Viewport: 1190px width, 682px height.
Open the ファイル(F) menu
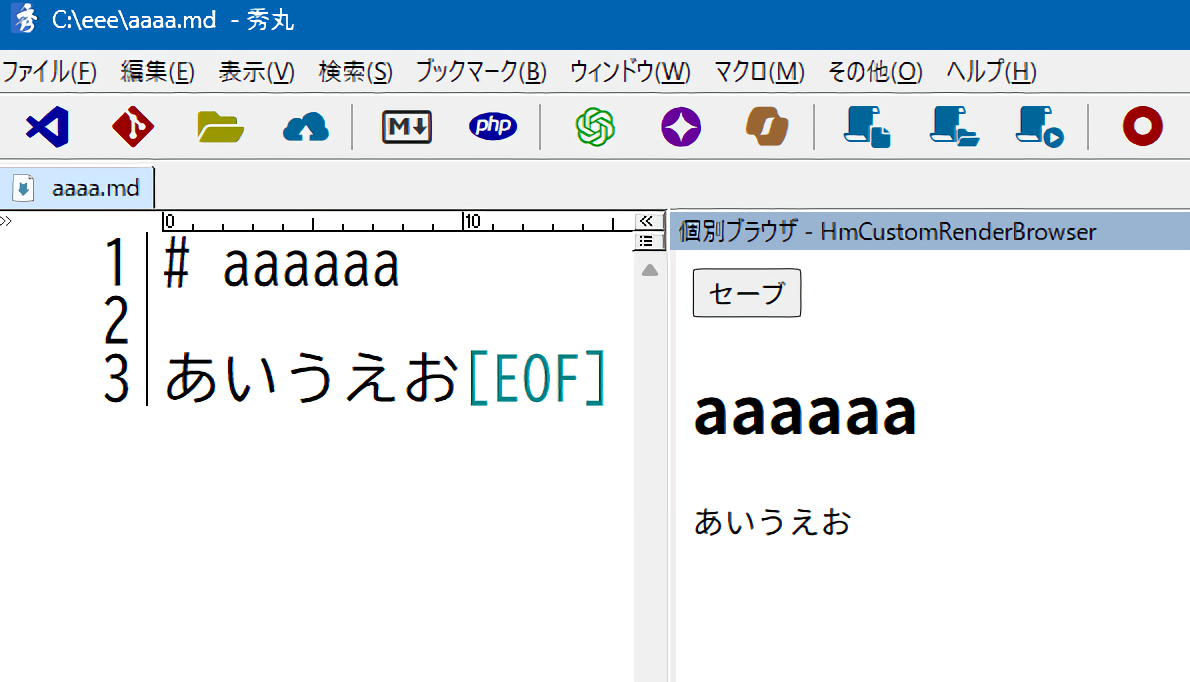pos(49,72)
